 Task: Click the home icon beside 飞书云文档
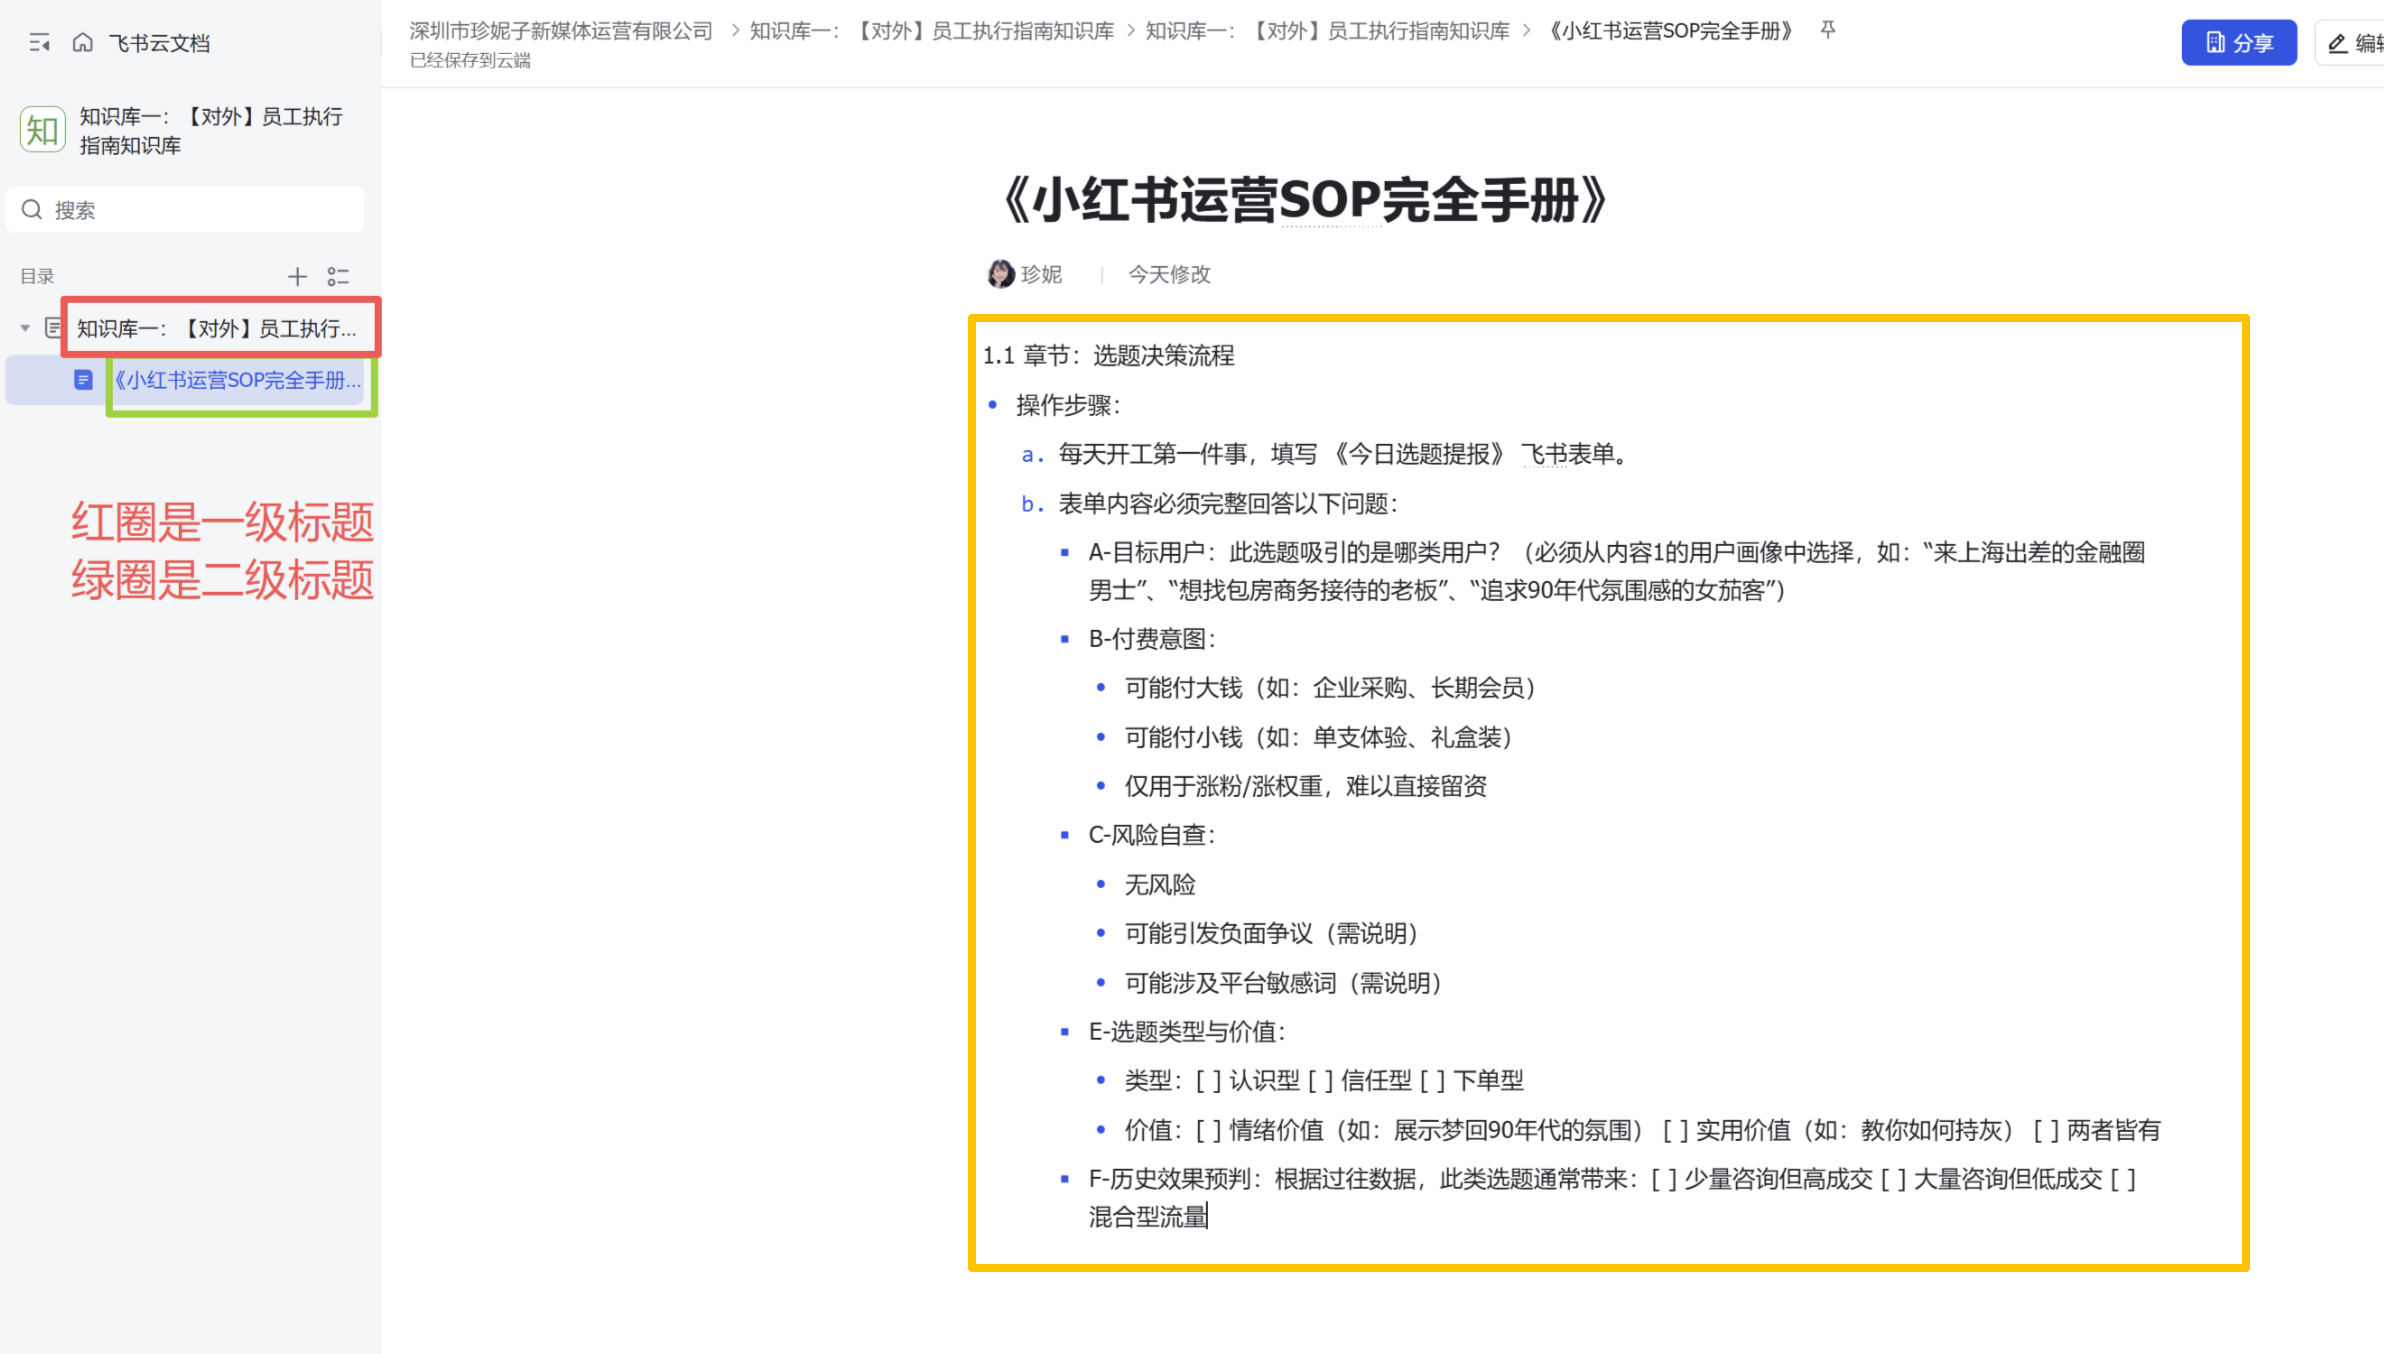[83, 43]
